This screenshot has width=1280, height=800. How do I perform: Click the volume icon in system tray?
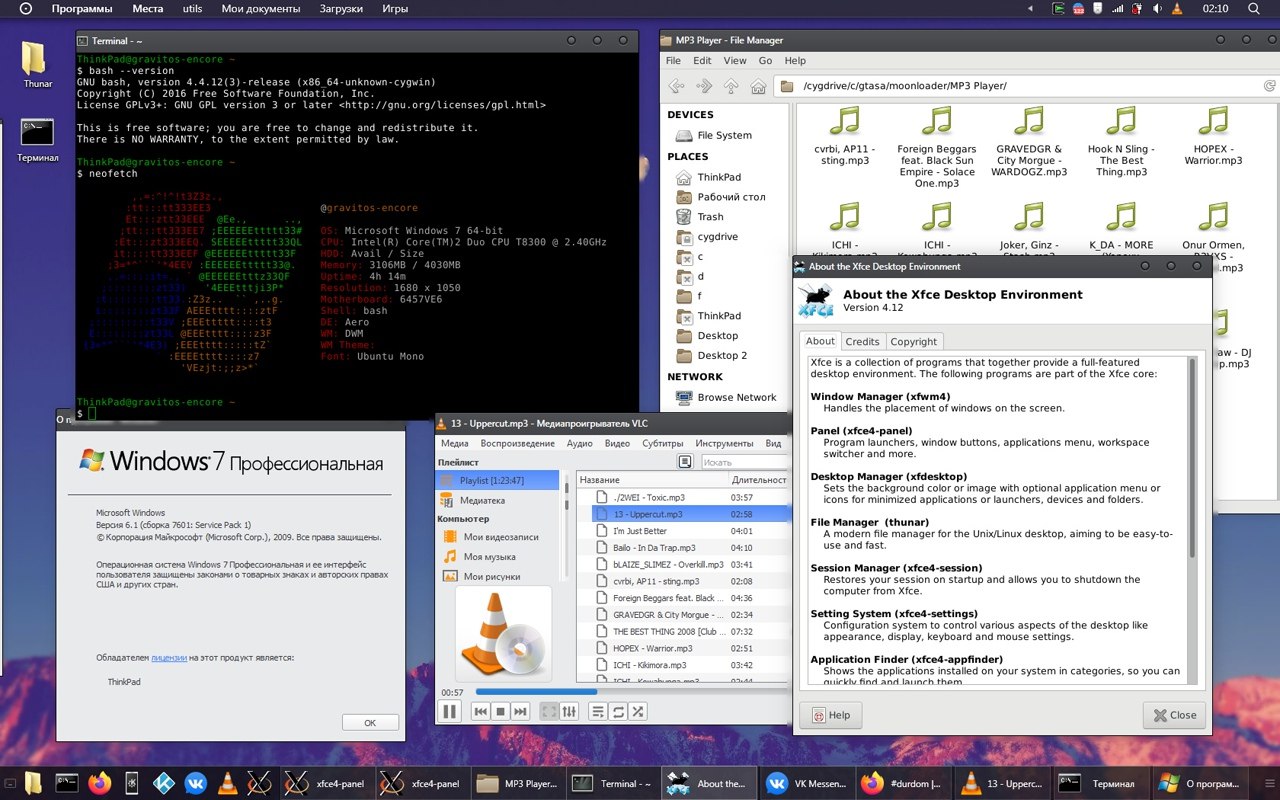click(1159, 9)
